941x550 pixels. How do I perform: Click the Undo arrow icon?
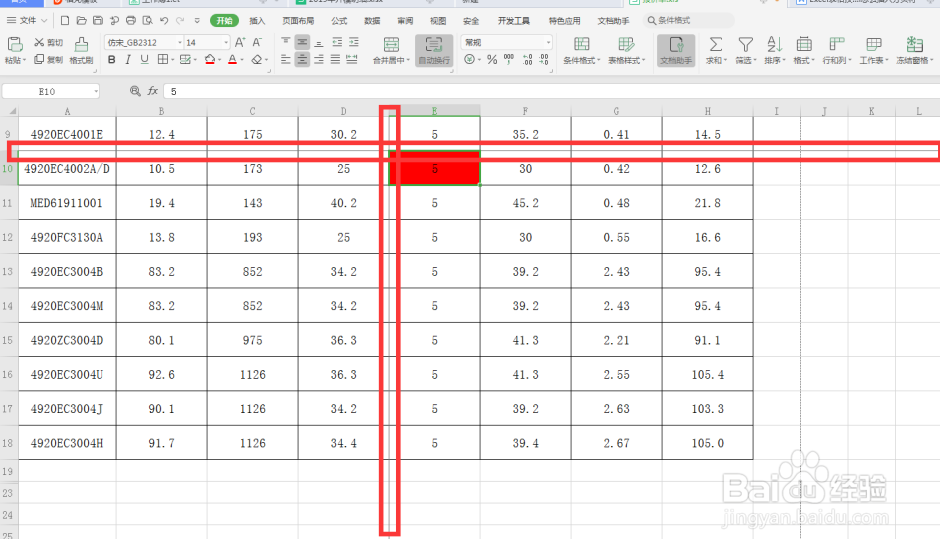coord(164,20)
